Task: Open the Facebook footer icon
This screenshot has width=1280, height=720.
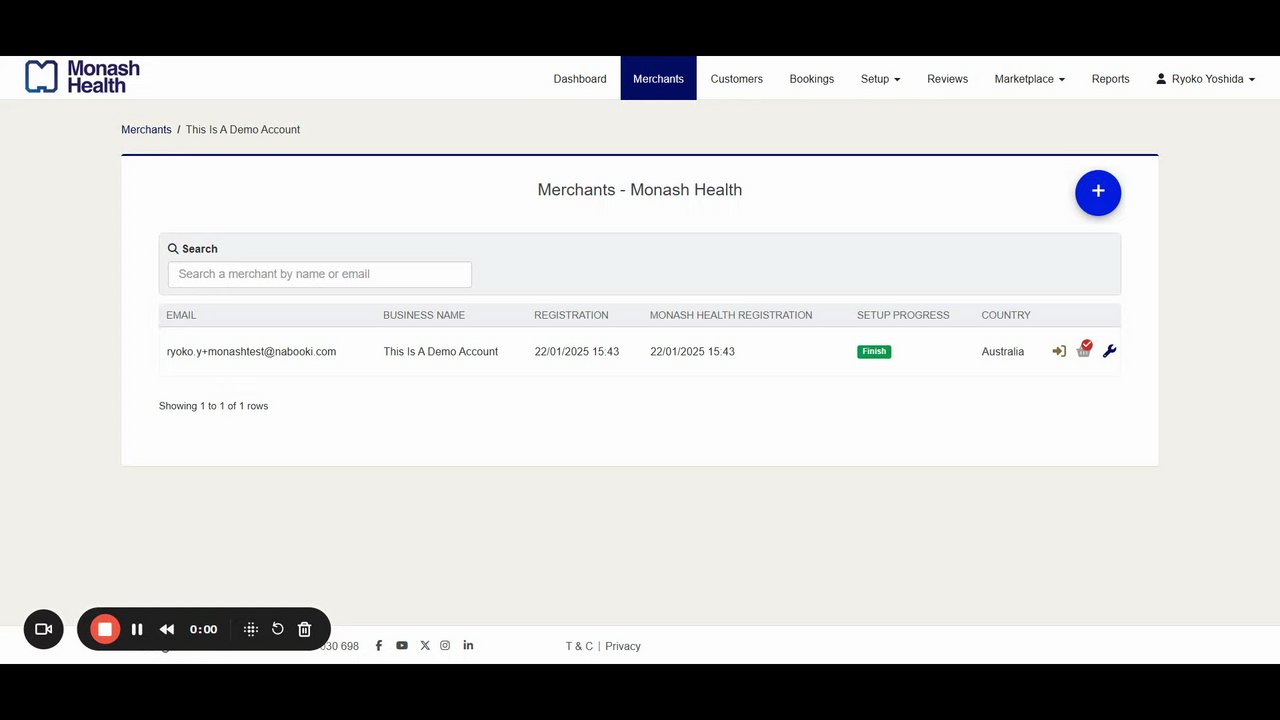Action: point(379,646)
